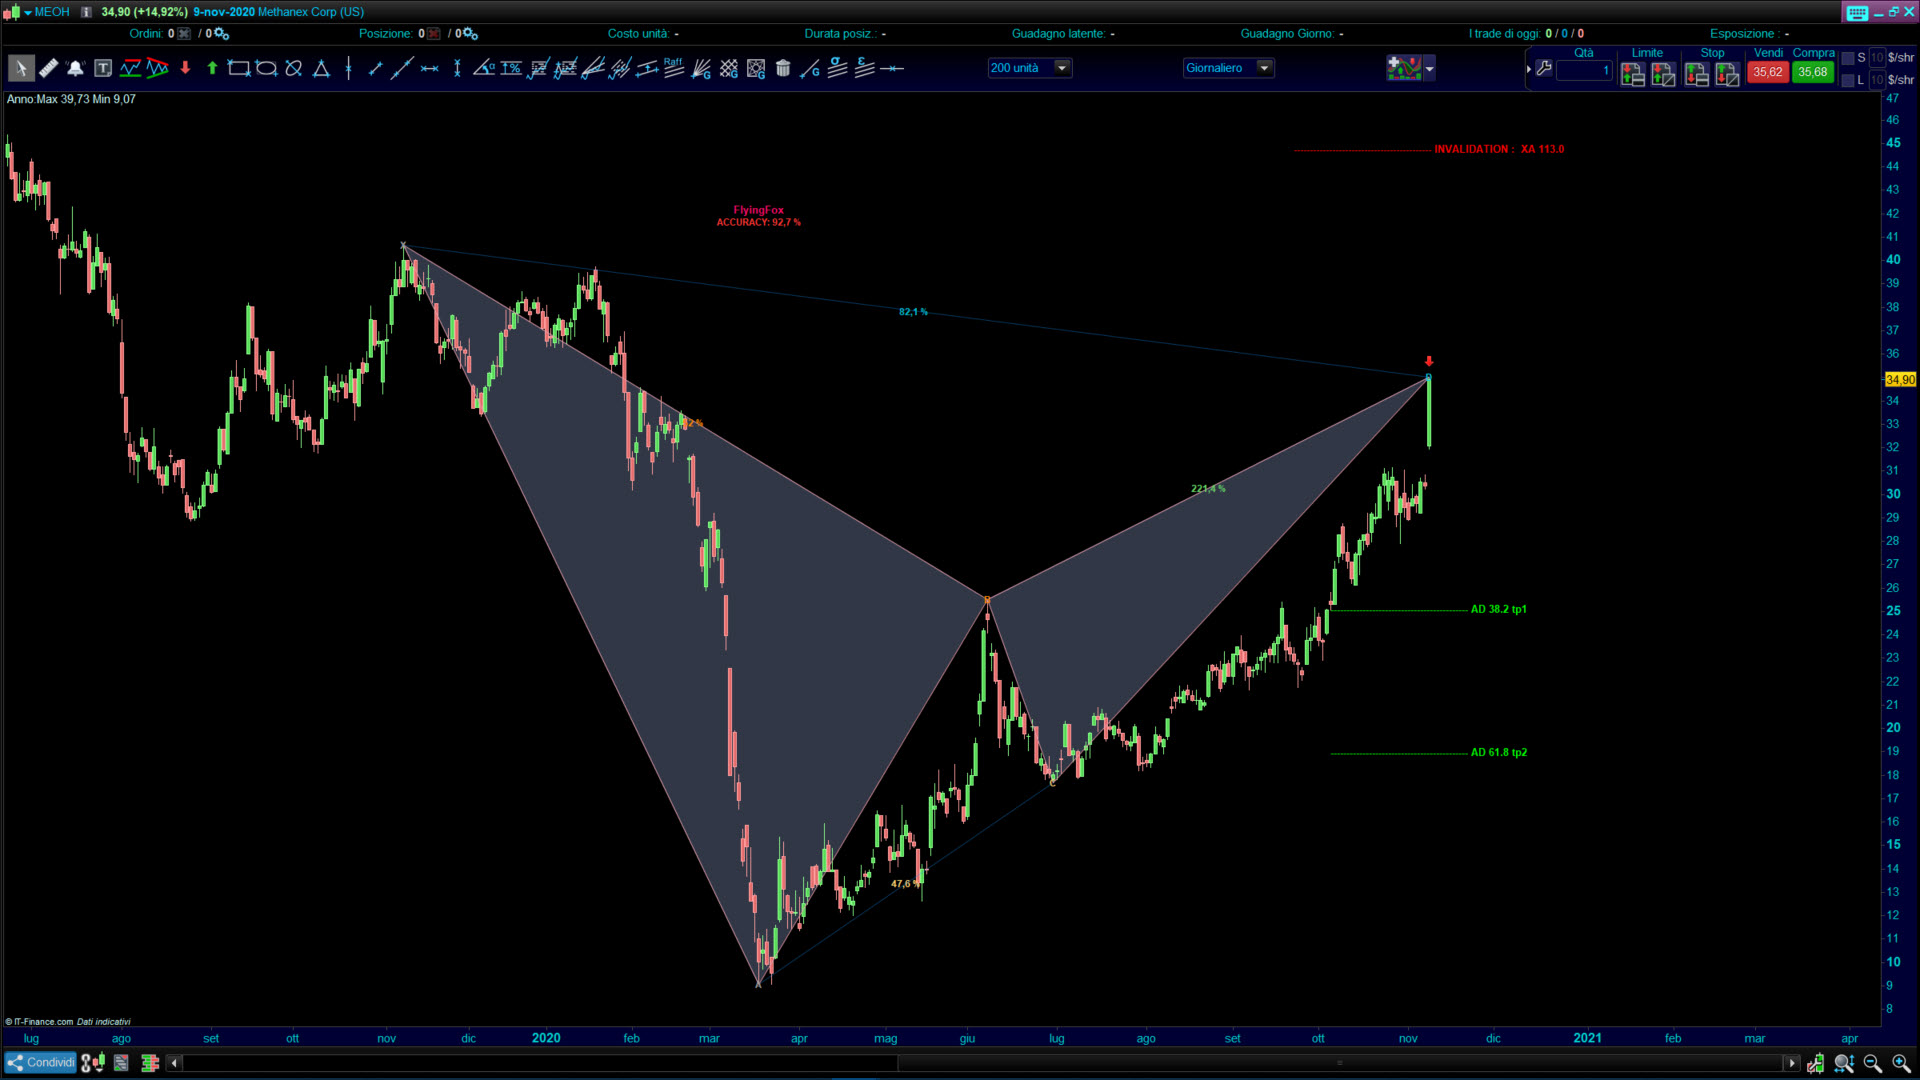Enable the S stop checkbox

click(x=1848, y=58)
